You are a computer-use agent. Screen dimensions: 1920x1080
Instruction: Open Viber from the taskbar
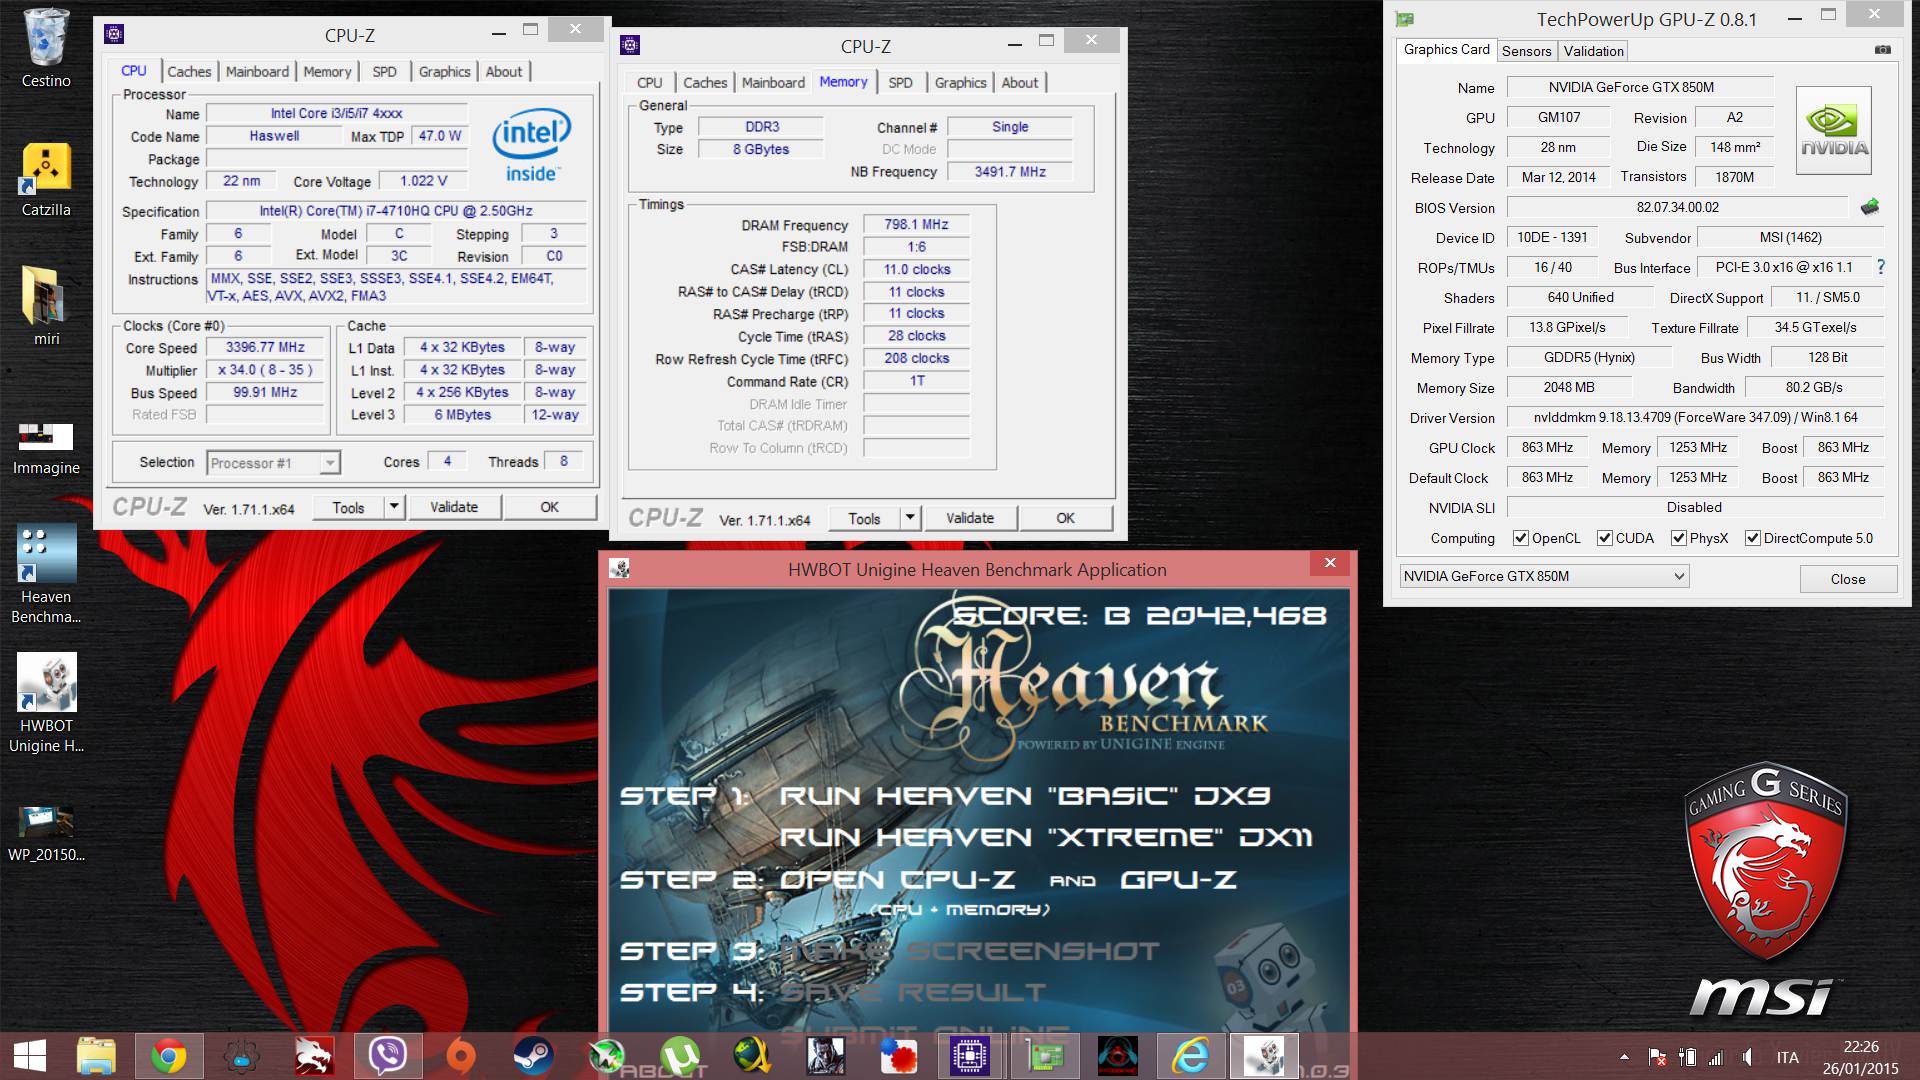tap(387, 1056)
